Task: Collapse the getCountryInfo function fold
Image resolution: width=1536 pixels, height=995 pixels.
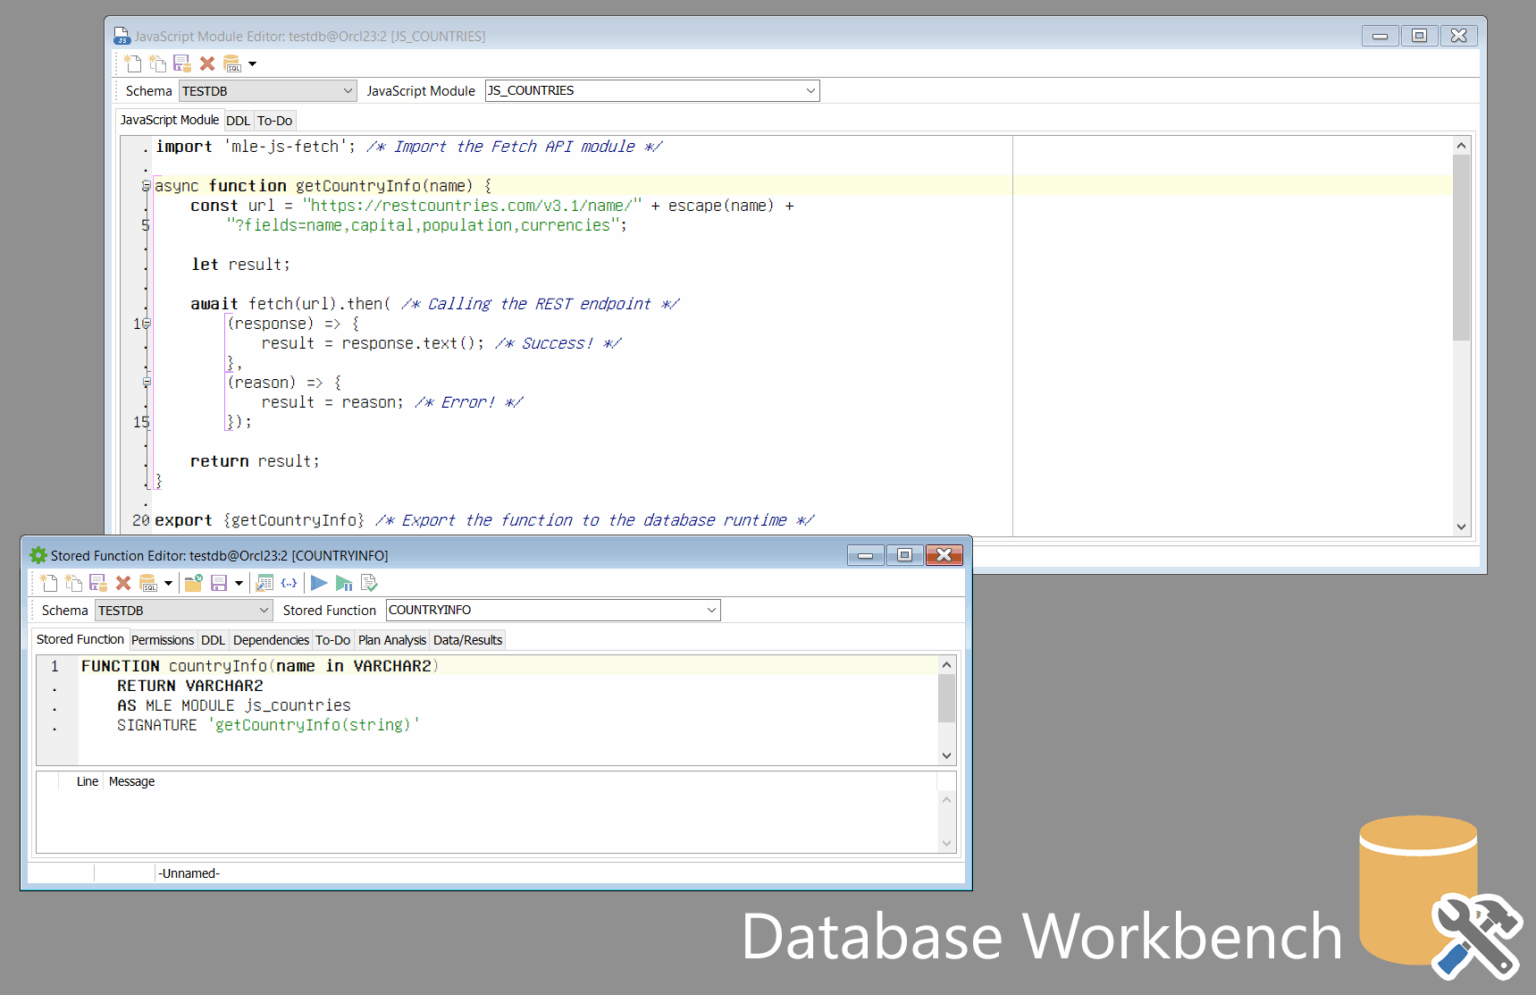Action: pyautogui.click(x=146, y=185)
